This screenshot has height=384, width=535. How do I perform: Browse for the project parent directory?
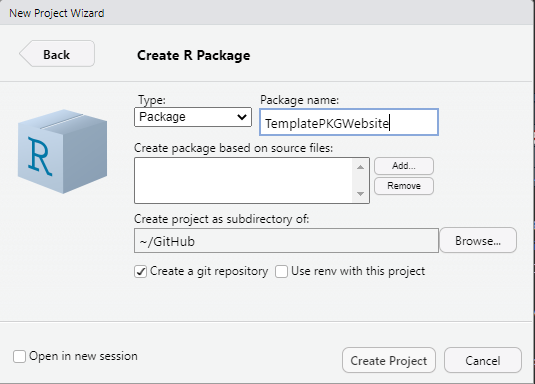(x=478, y=240)
